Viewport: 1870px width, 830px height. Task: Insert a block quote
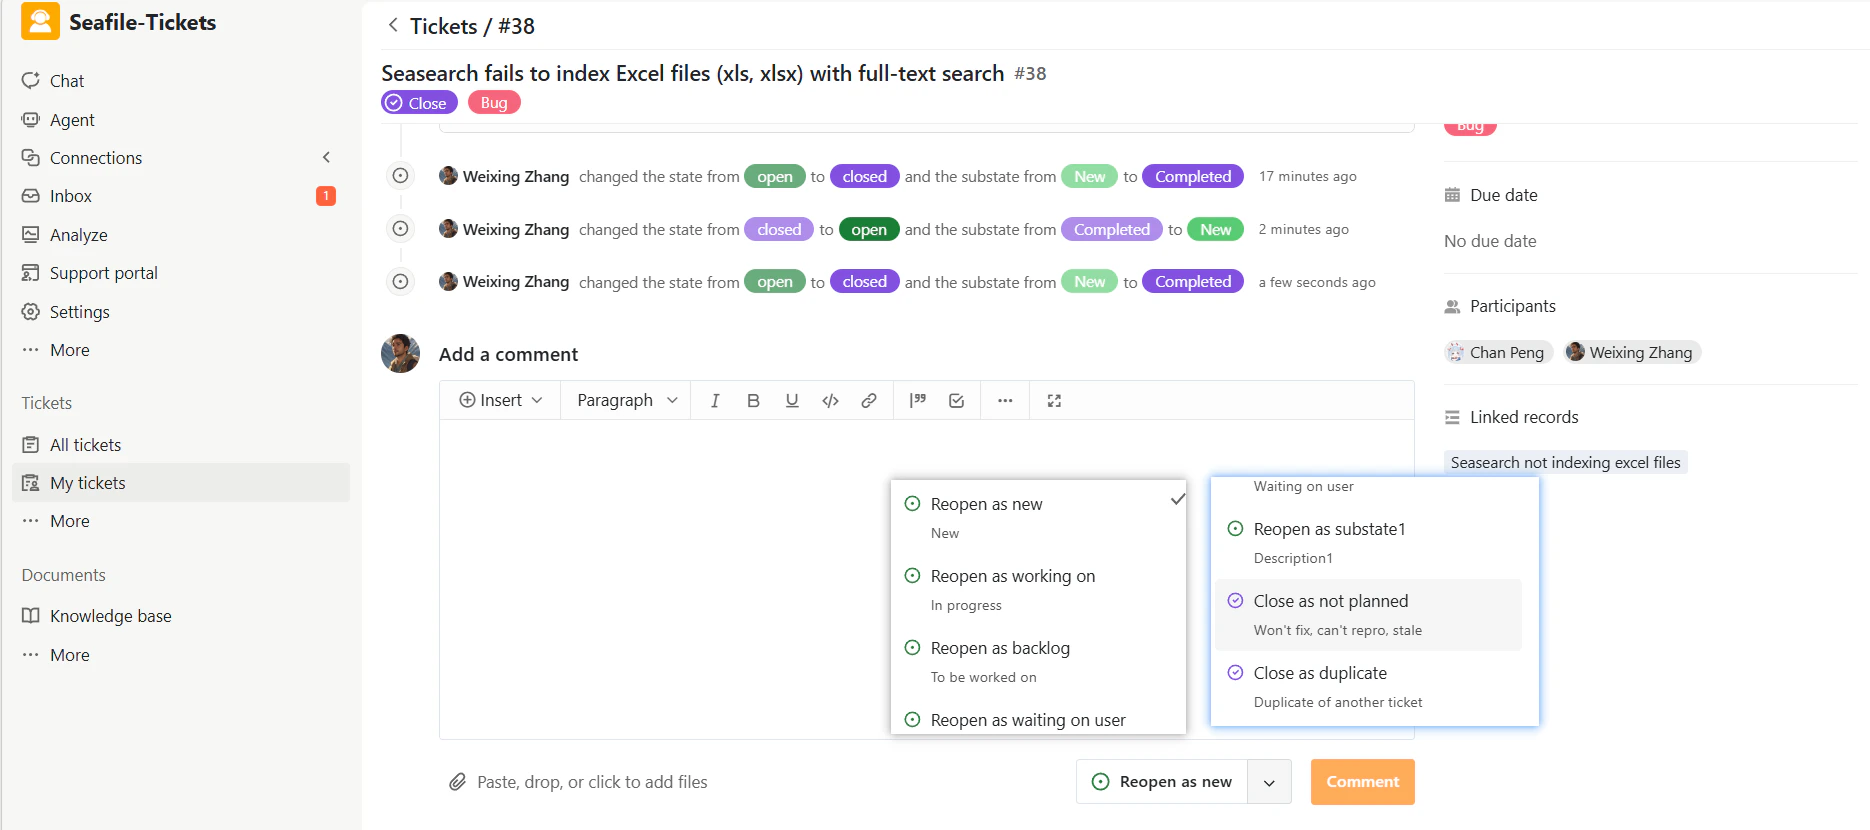pos(918,400)
